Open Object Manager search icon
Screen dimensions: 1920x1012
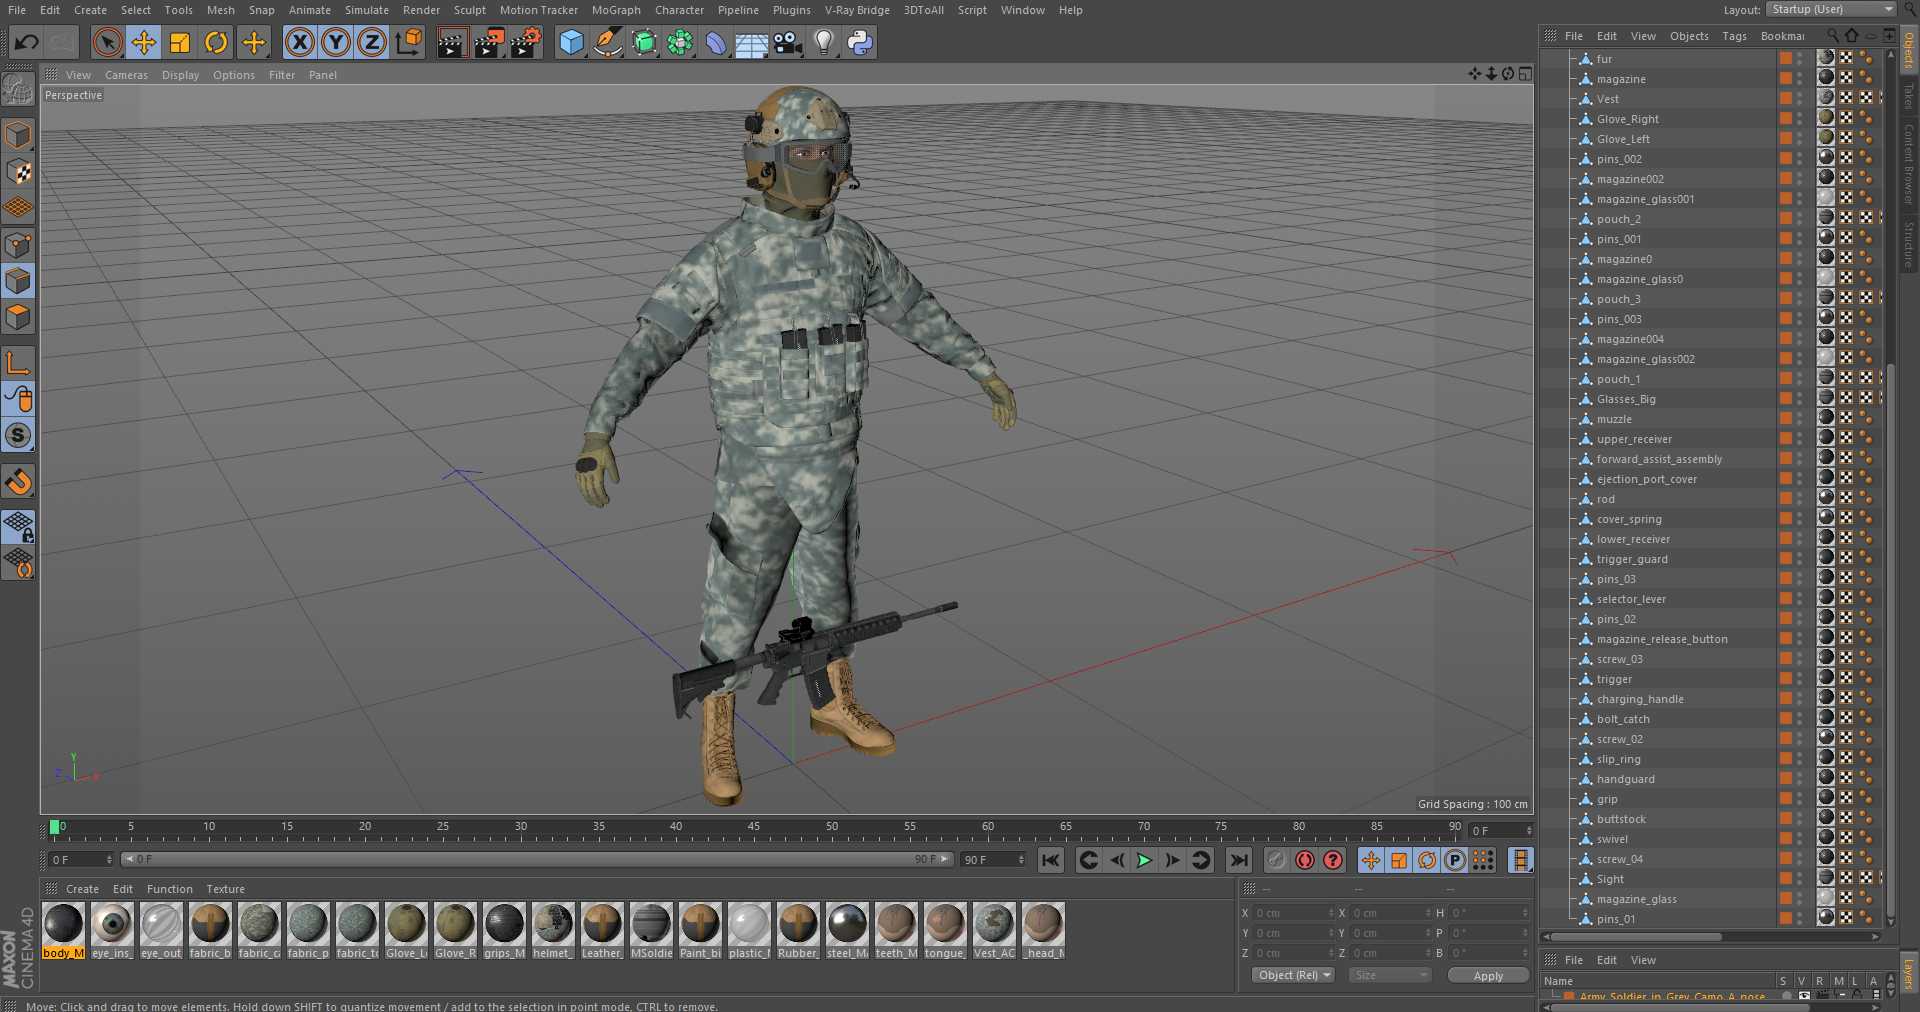click(1833, 36)
